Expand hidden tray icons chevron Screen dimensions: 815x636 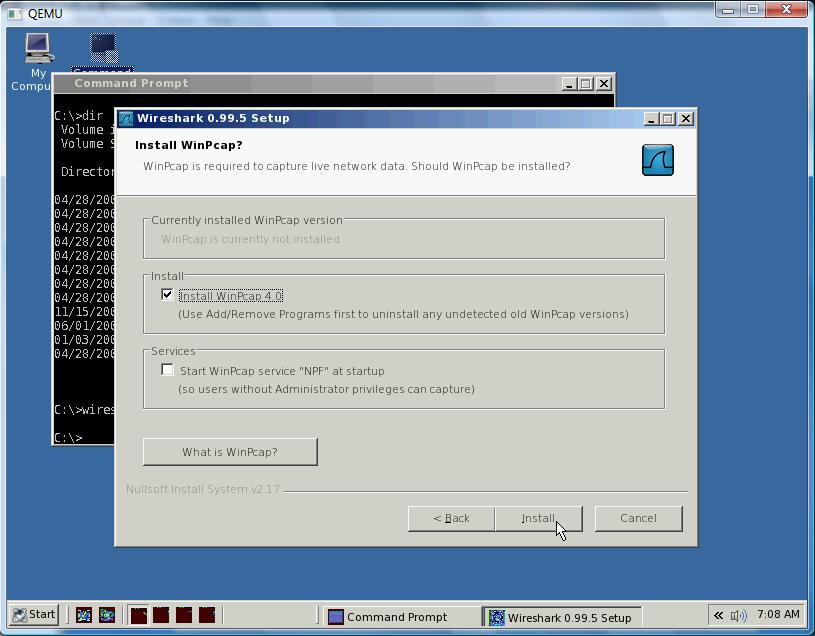click(x=718, y=616)
